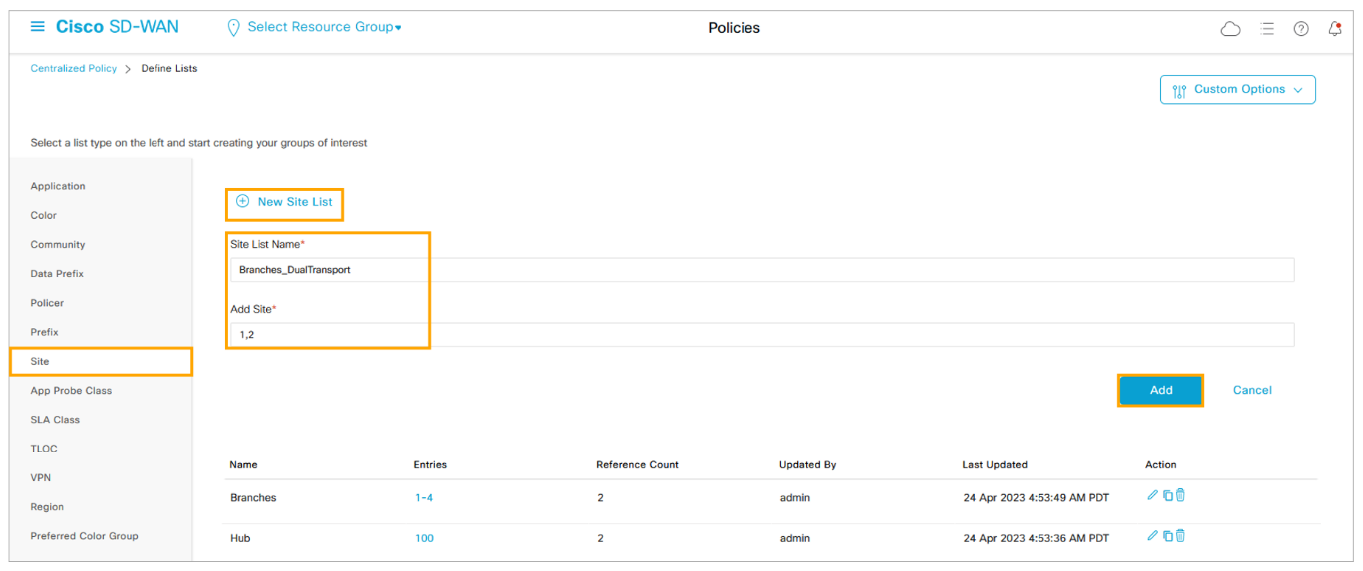1363x571 pixels.
Task: Choose SLA Class from the sidebar
Action: tap(55, 420)
